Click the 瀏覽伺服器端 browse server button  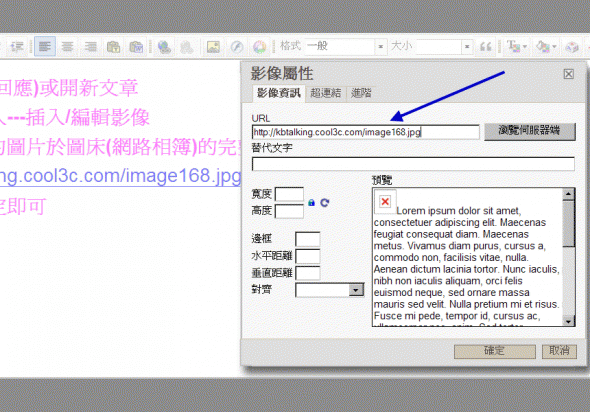tap(530, 131)
